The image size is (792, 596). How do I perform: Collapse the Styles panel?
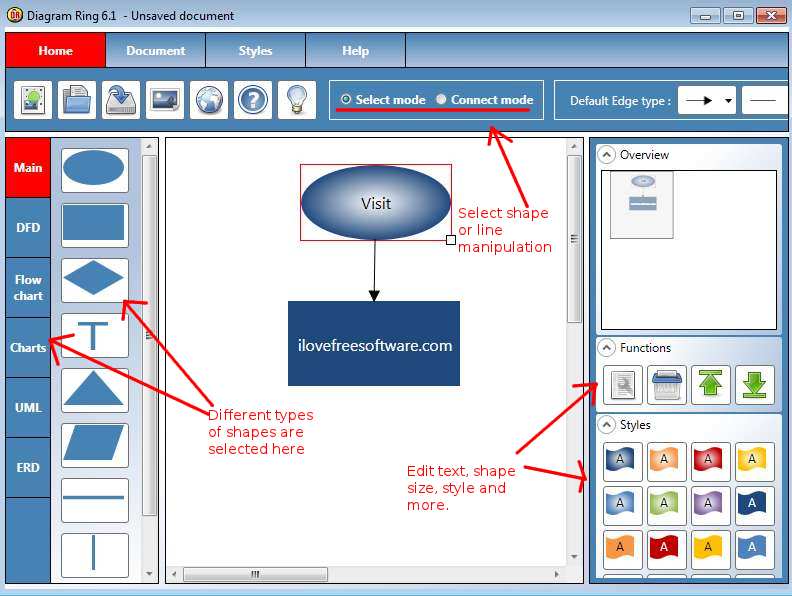tap(607, 425)
